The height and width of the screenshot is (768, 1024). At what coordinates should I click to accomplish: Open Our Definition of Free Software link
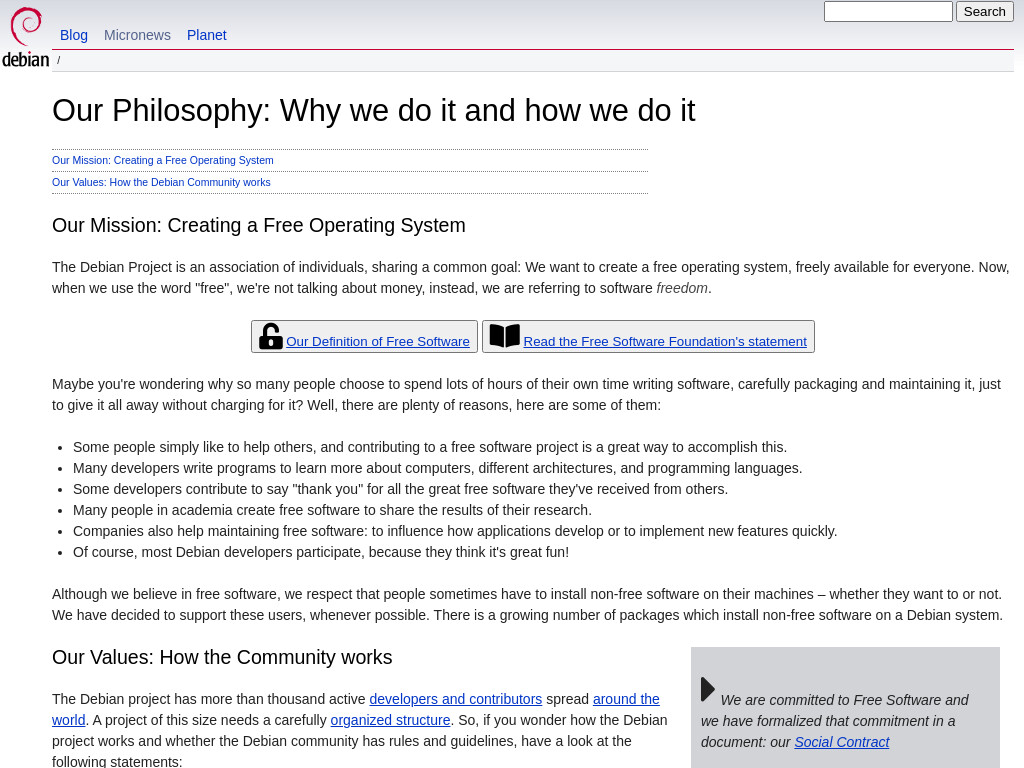[377, 342]
